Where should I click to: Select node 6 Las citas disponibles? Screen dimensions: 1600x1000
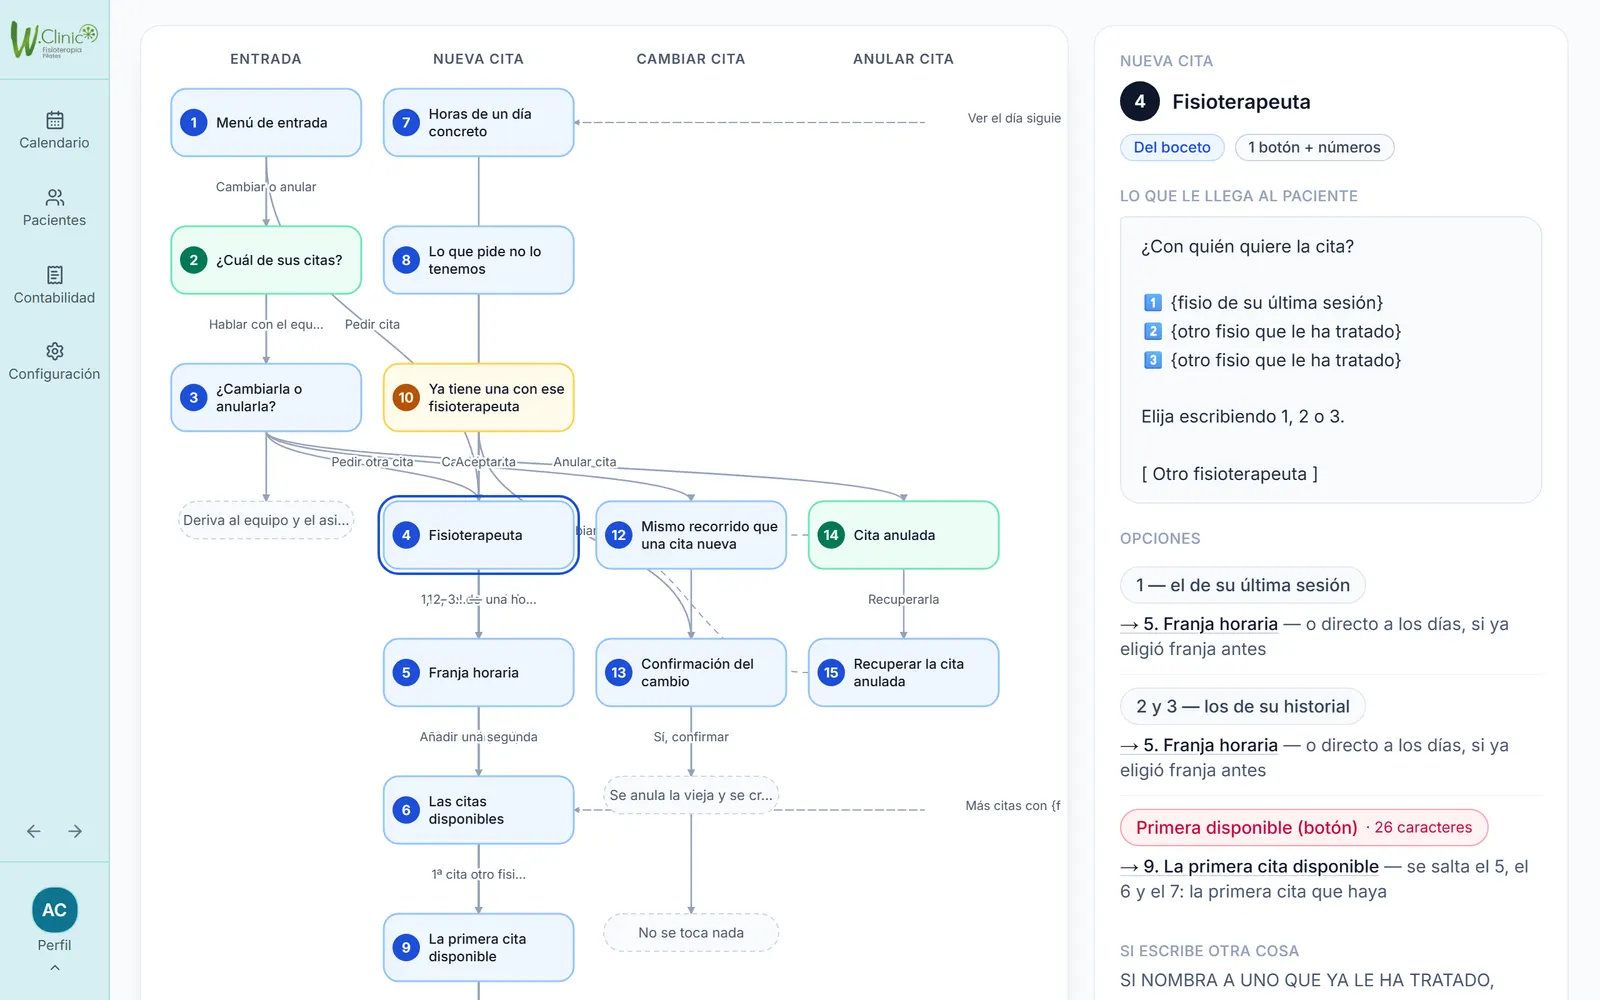coord(479,810)
